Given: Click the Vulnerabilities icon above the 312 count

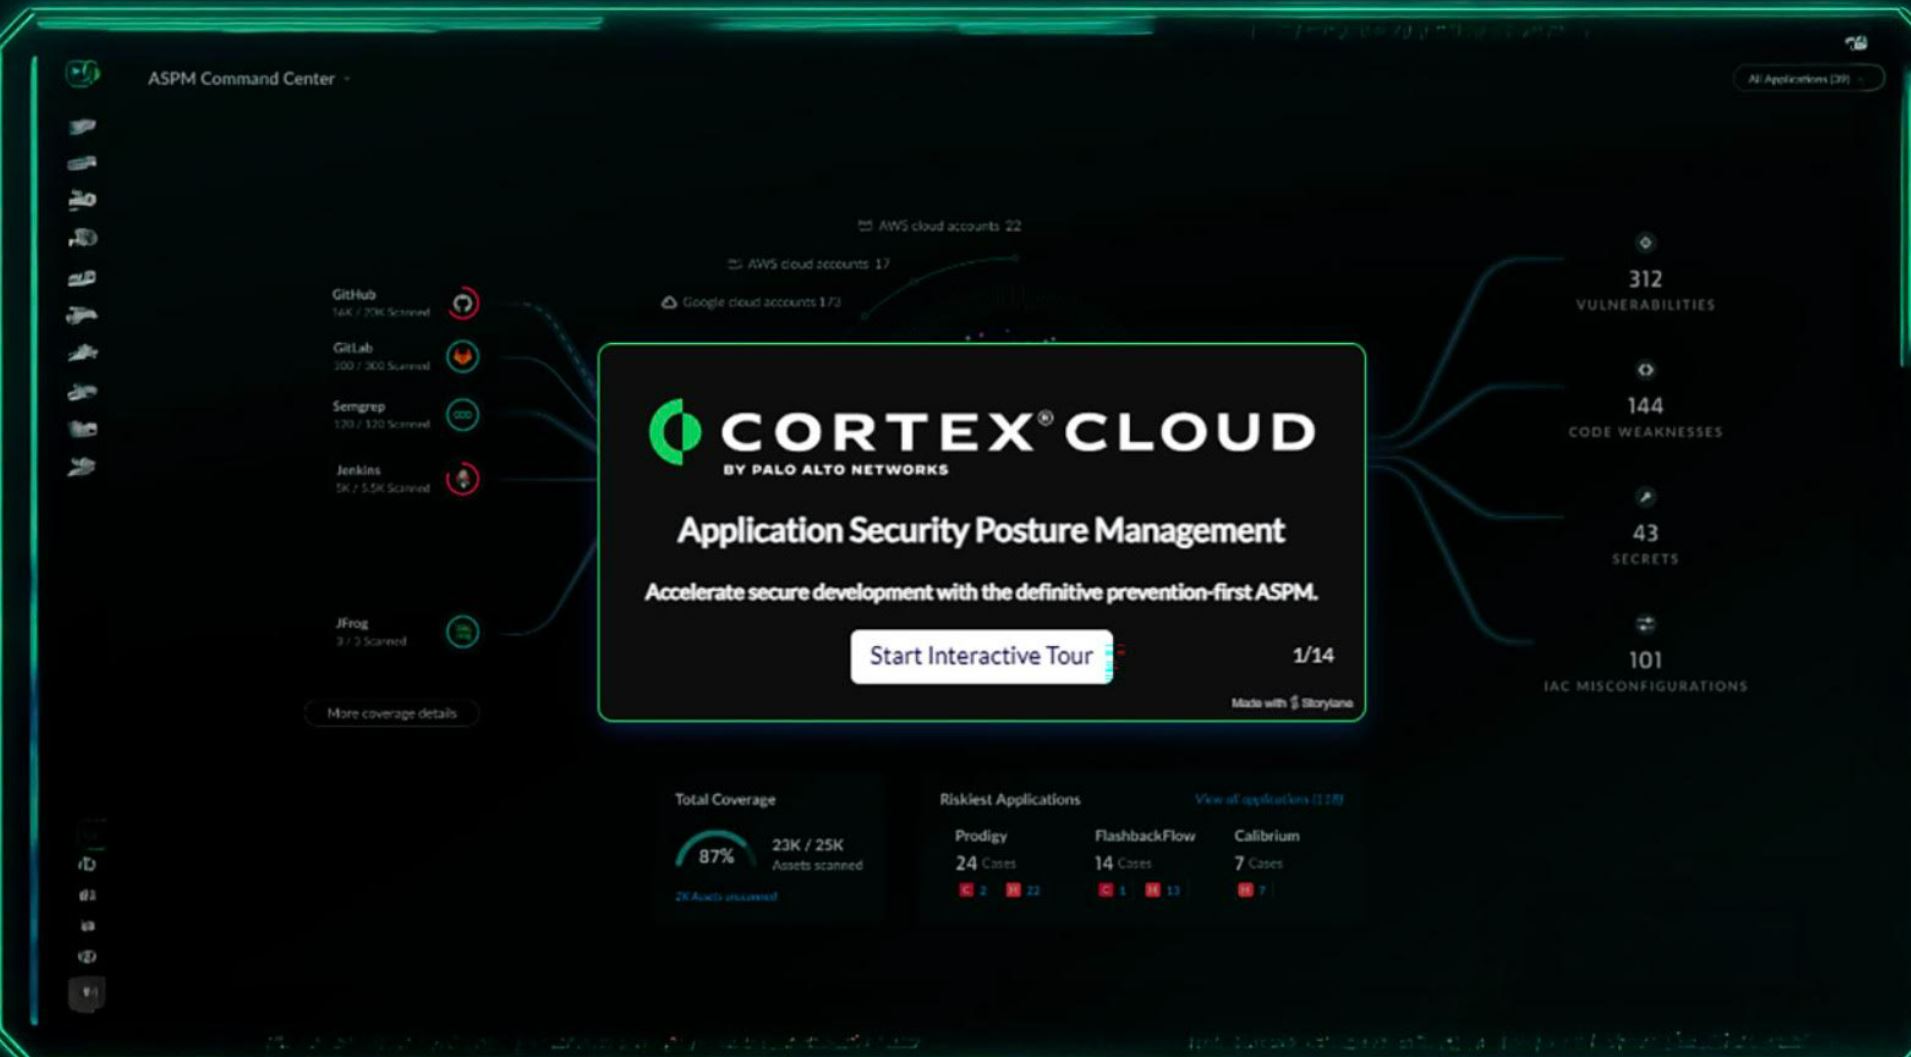Looking at the screenshot, I should [1644, 243].
